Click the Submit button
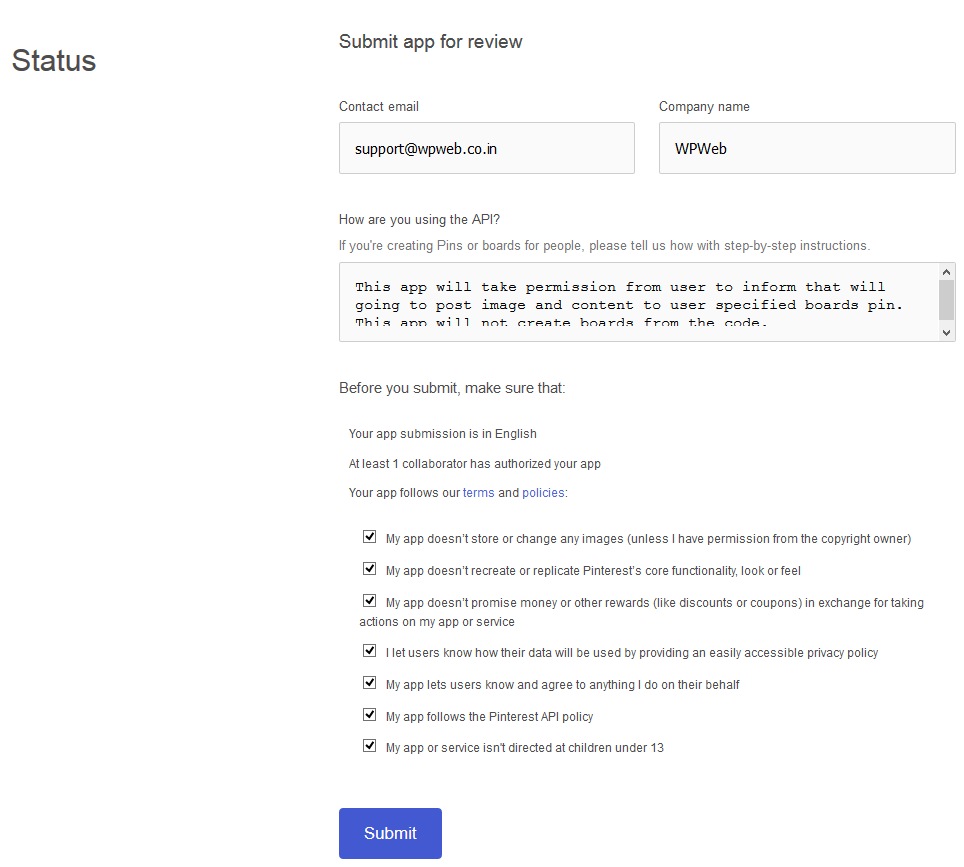 390,833
